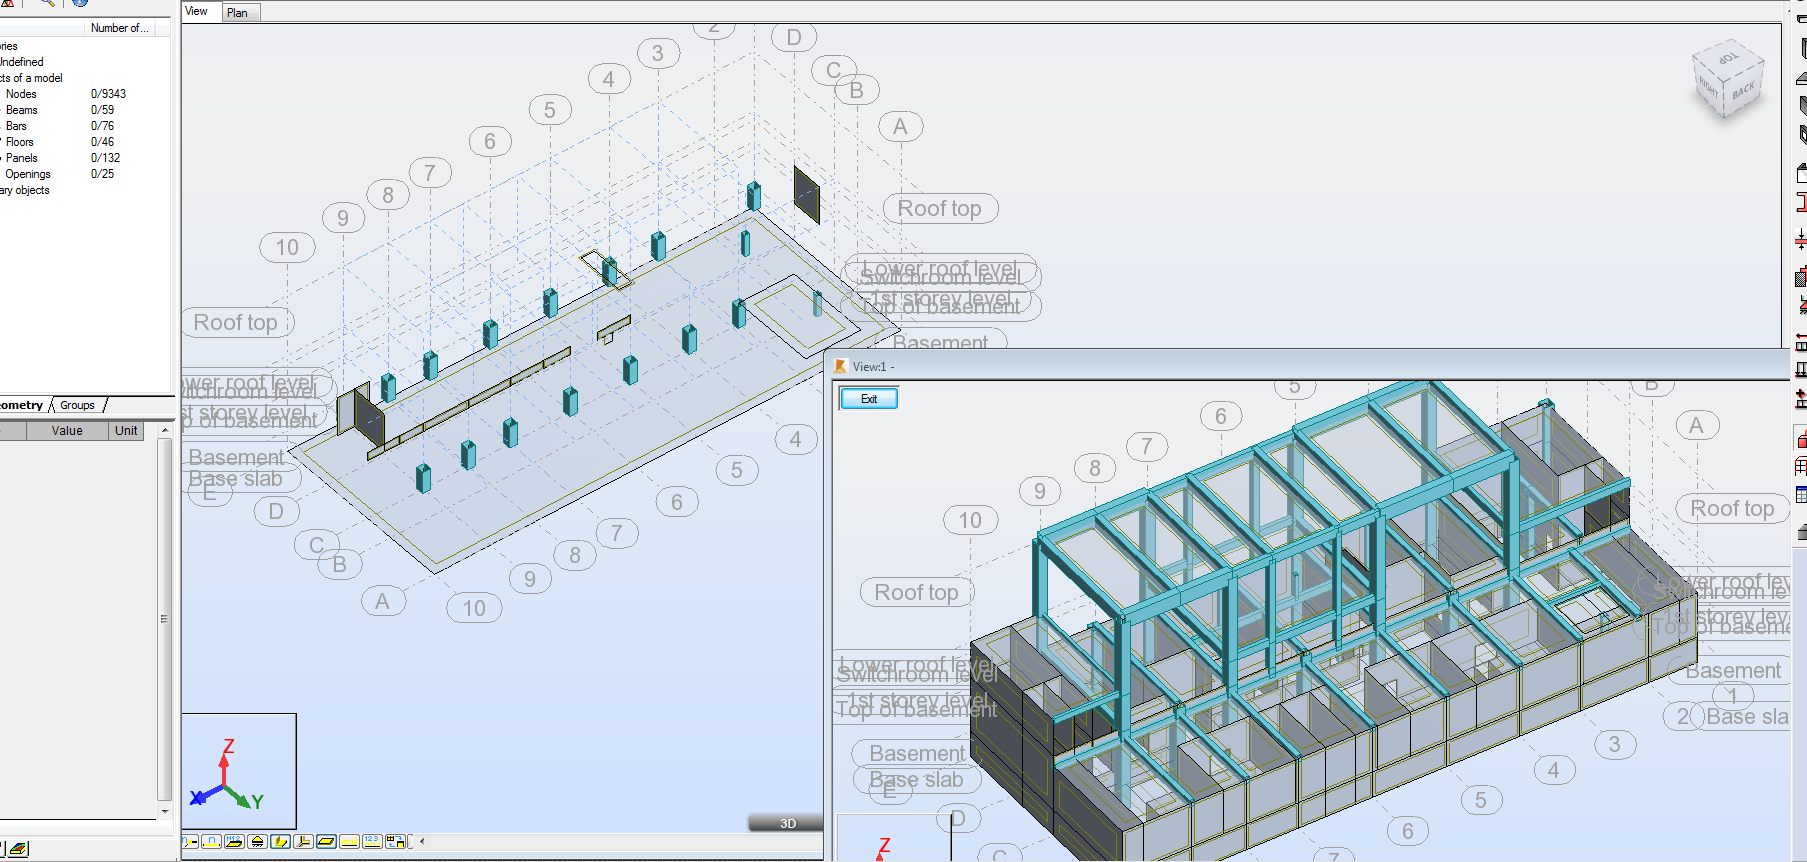Toggle supports symbols display icon
This screenshot has width=1807, height=862.
coord(257,842)
